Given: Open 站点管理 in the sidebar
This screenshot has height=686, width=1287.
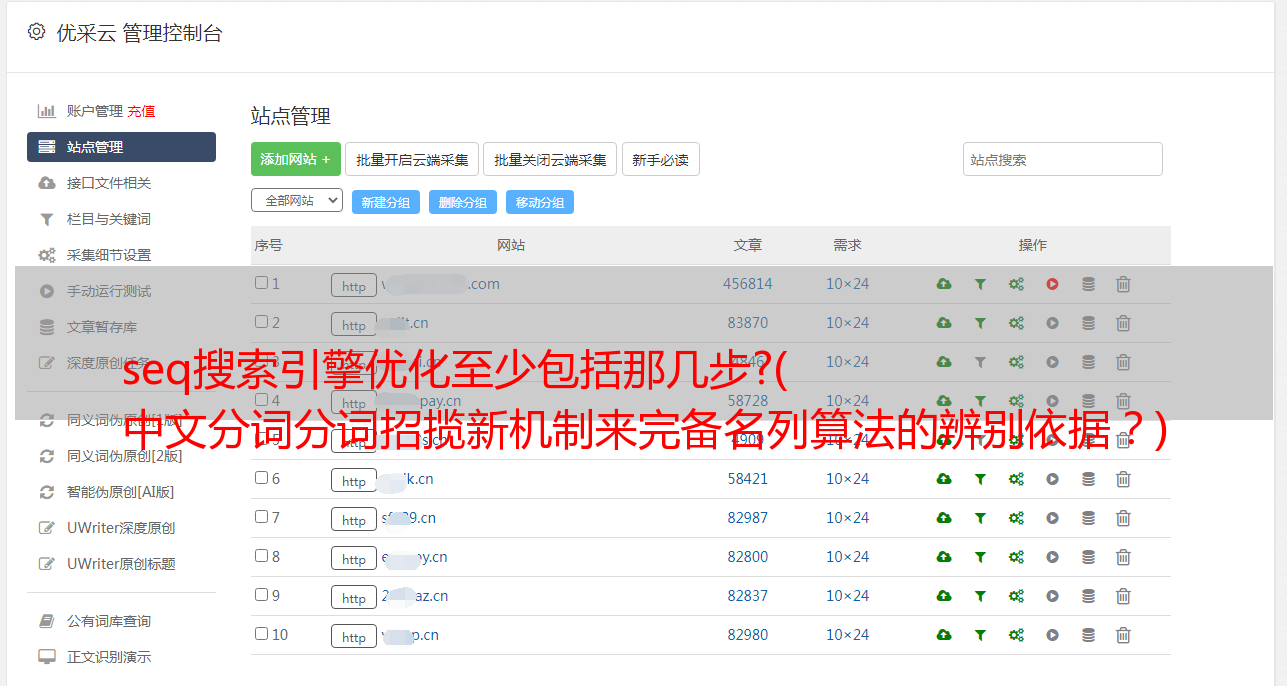Looking at the screenshot, I should pos(121,147).
